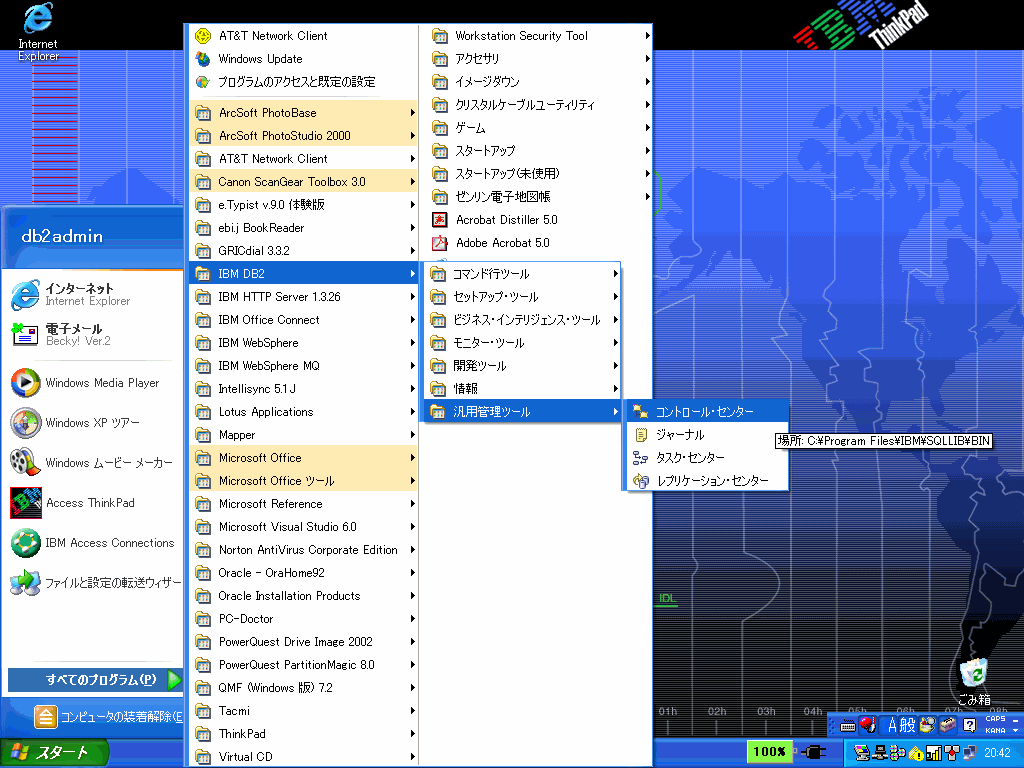
Task: Open Control Center (コントロール・センター) entry
Action: tap(707, 411)
